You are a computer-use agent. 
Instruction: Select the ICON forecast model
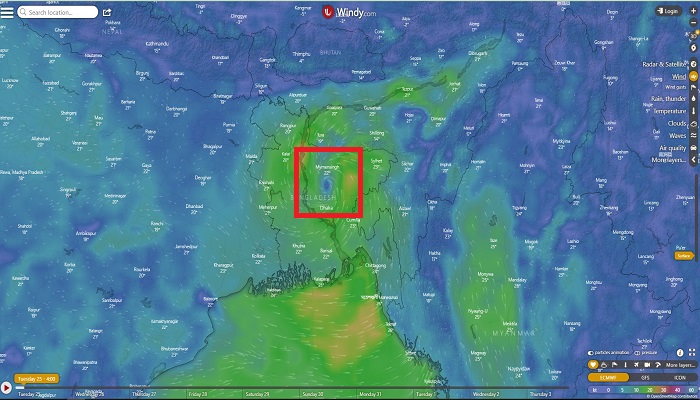pyautogui.click(x=679, y=377)
